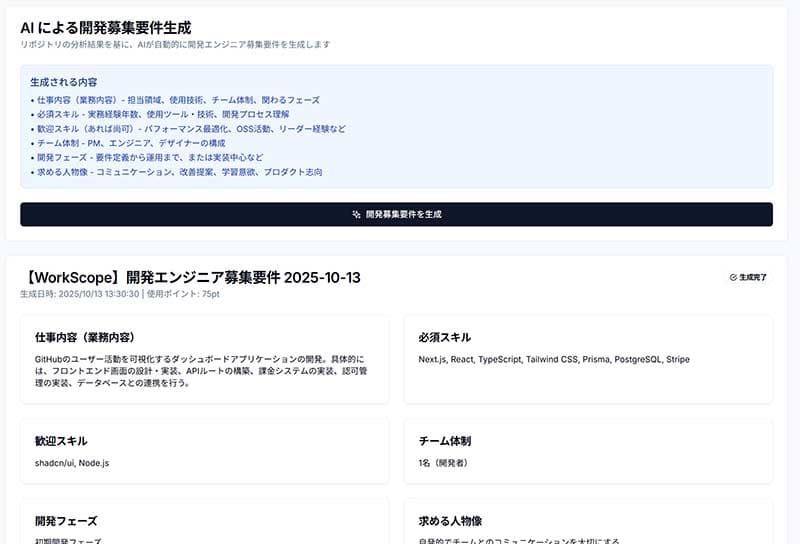Click the 生成日時 2025/10/13 timestamp text

(80, 294)
